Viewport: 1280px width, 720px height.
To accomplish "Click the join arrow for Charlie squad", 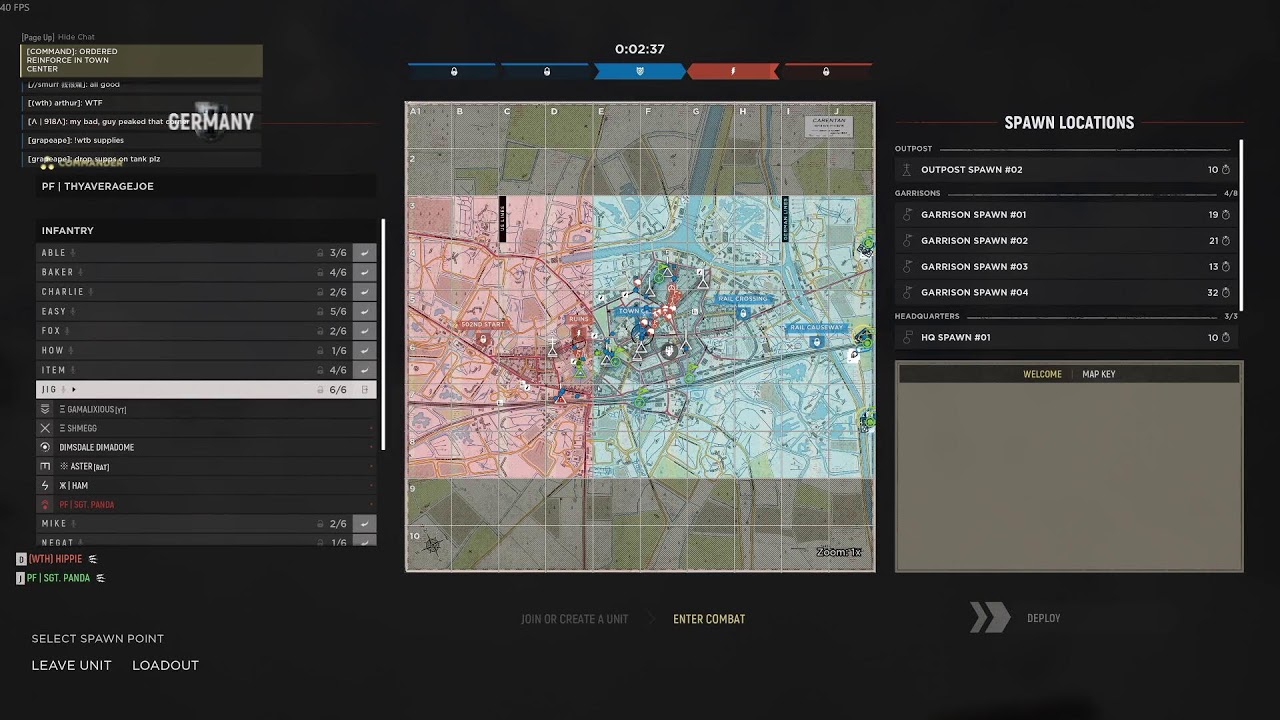I will pos(364,292).
